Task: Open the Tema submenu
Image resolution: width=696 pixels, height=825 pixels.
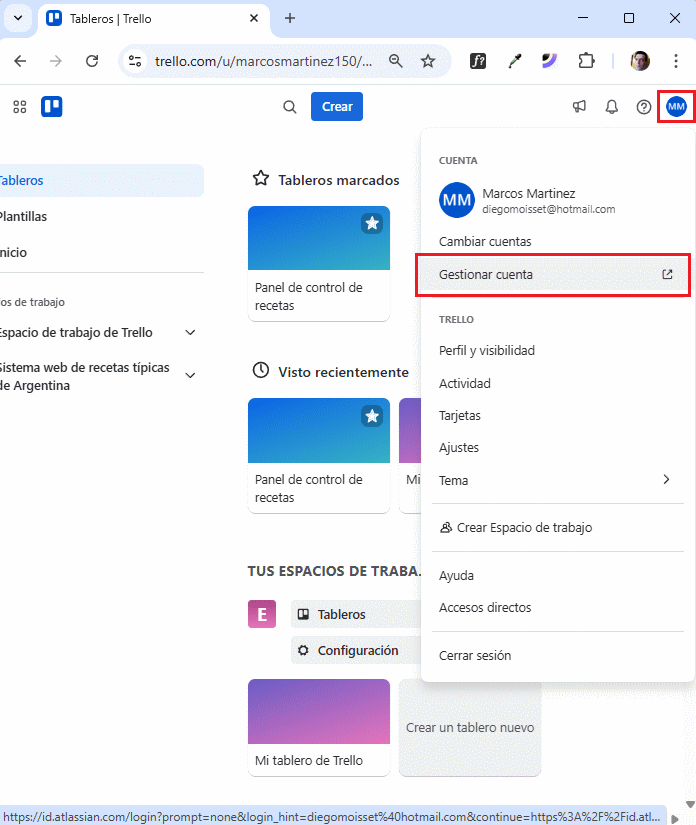Action: click(x=555, y=480)
